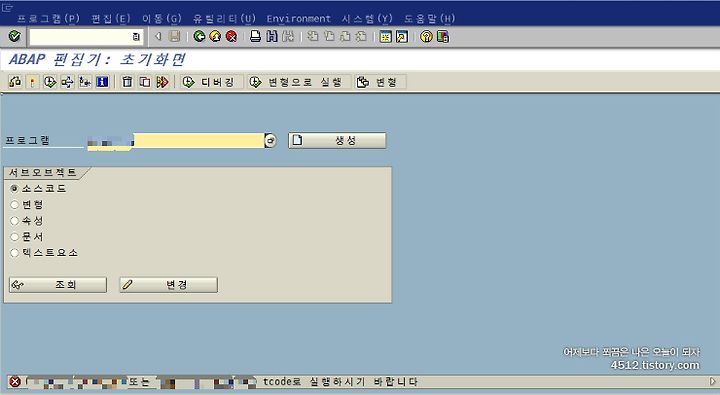
Task: Select the 변형 radio button
Action: pos(14,205)
